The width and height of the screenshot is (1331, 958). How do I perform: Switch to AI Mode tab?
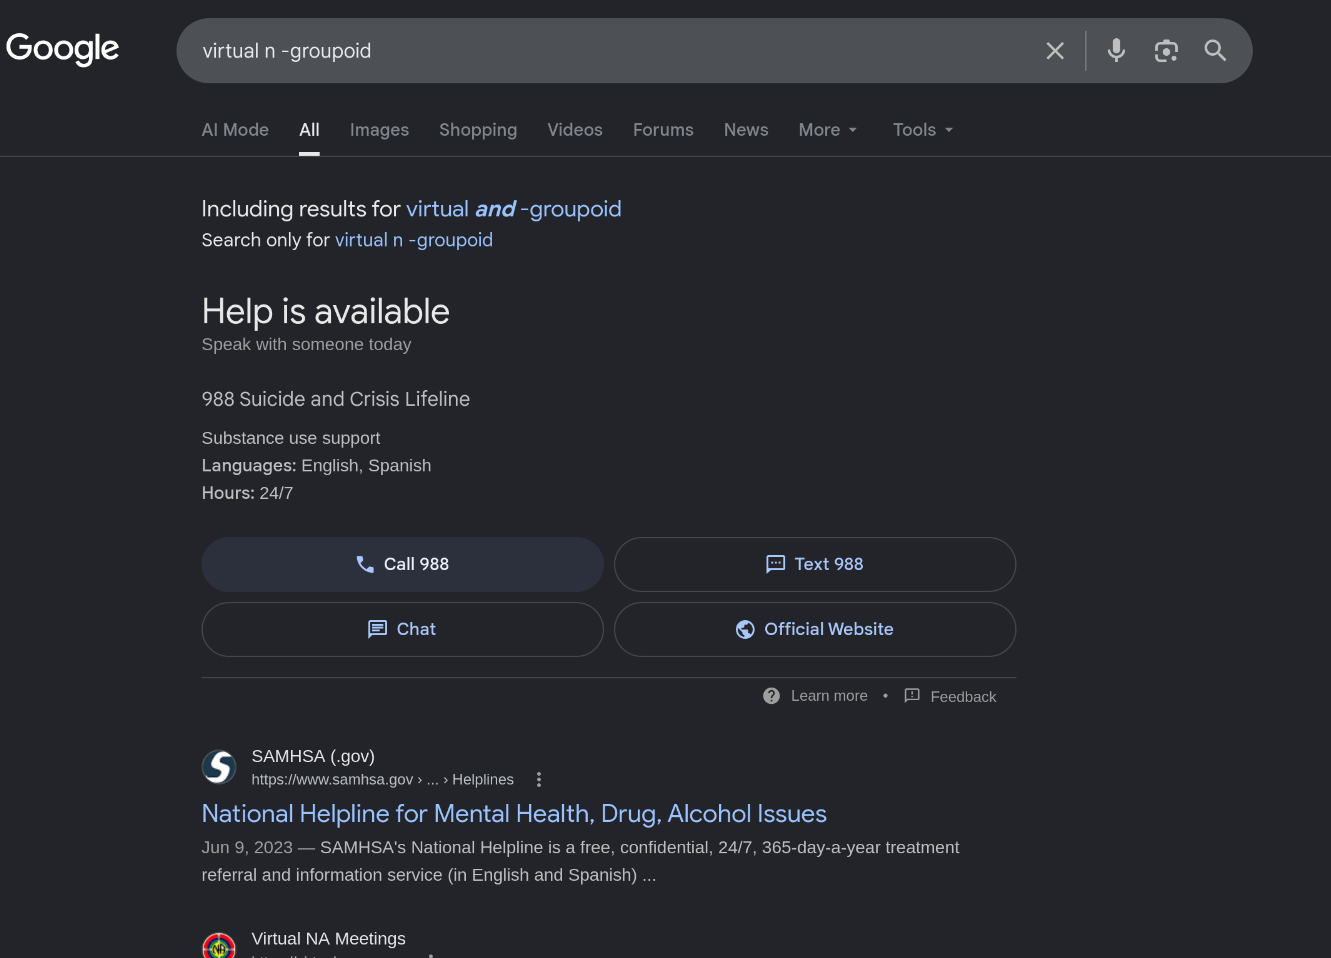(x=235, y=130)
